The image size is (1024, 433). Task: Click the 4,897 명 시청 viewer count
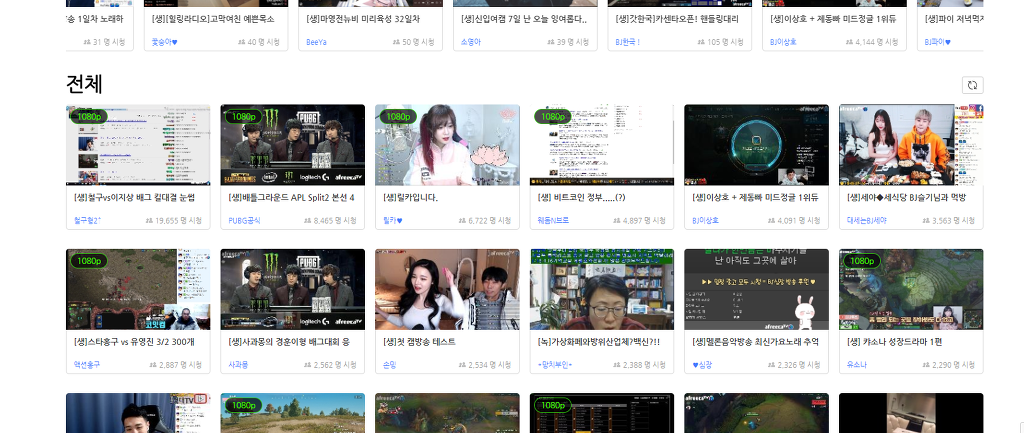[640, 221]
